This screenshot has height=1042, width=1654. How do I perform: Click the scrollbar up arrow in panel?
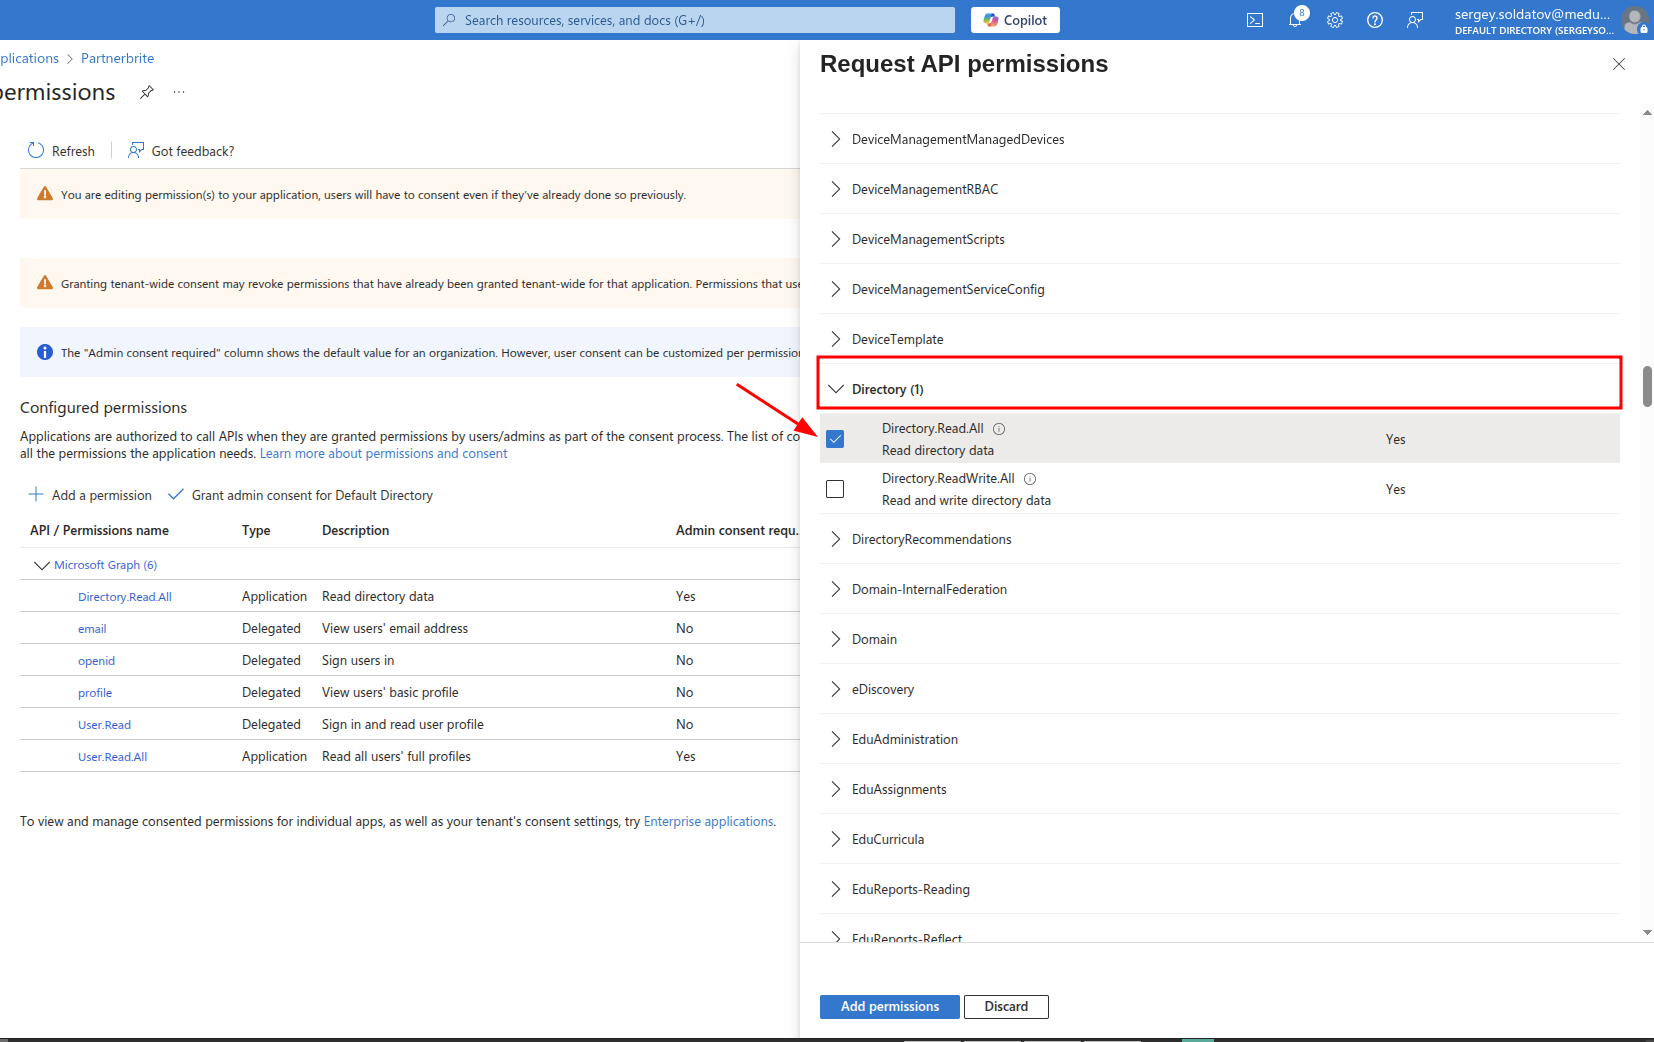tap(1647, 113)
